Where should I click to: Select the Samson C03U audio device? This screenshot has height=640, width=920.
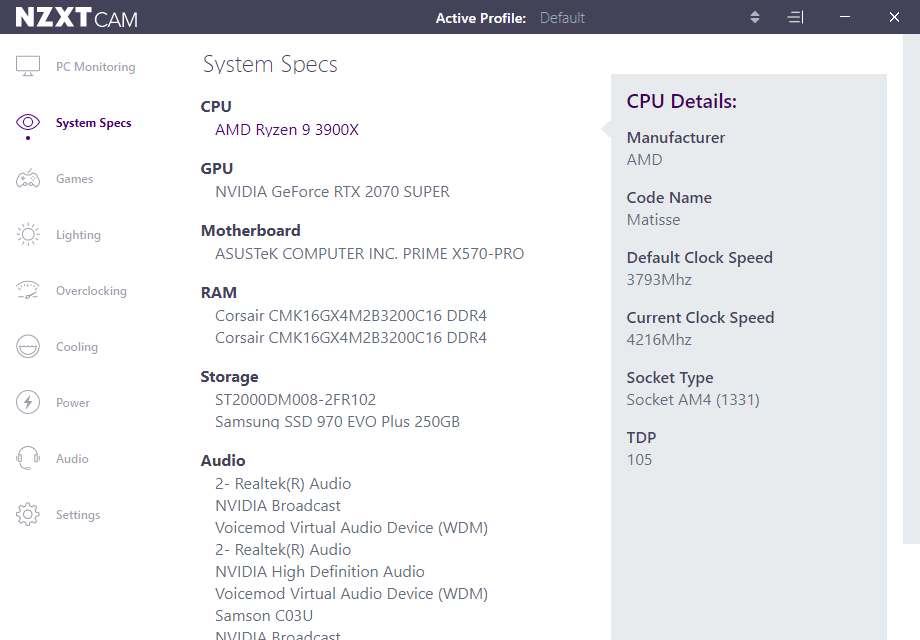(263, 616)
